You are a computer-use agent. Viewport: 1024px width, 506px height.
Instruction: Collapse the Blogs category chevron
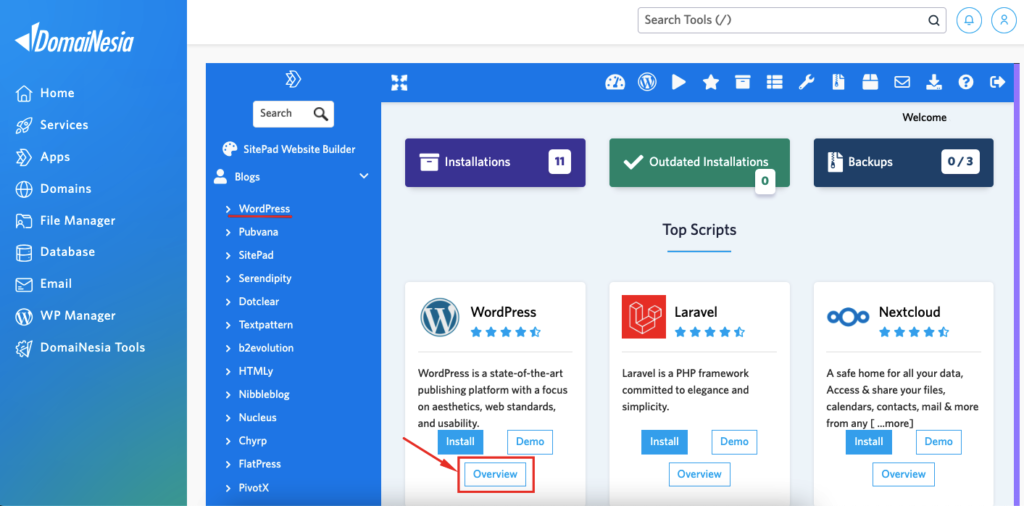coord(364,176)
